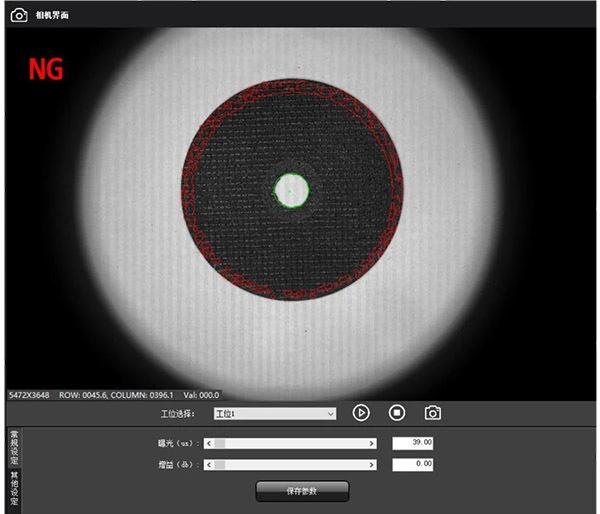This screenshot has width=600, height=514.
Task: Click right arrow of exposure slider
Action: pos(371,444)
